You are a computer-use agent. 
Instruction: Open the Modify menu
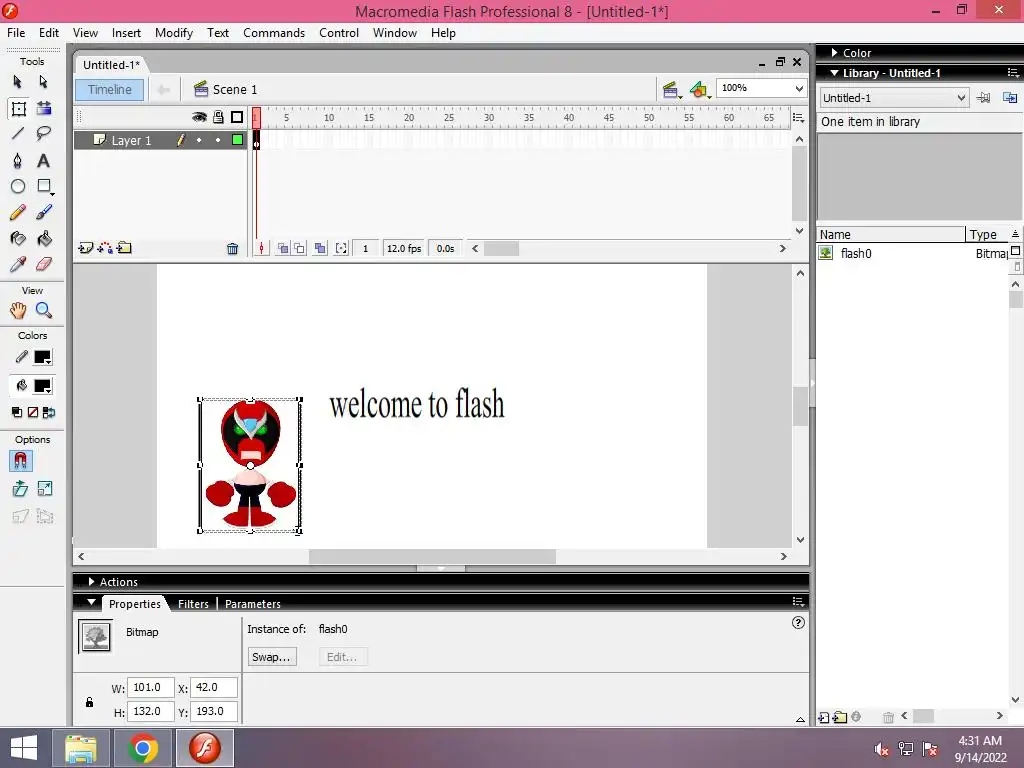[174, 33]
